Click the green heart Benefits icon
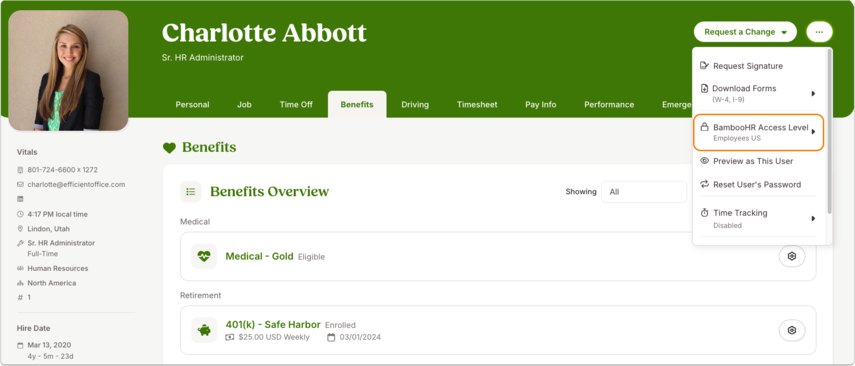The width and height of the screenshot is (855, 366). (x=170, y=148)
